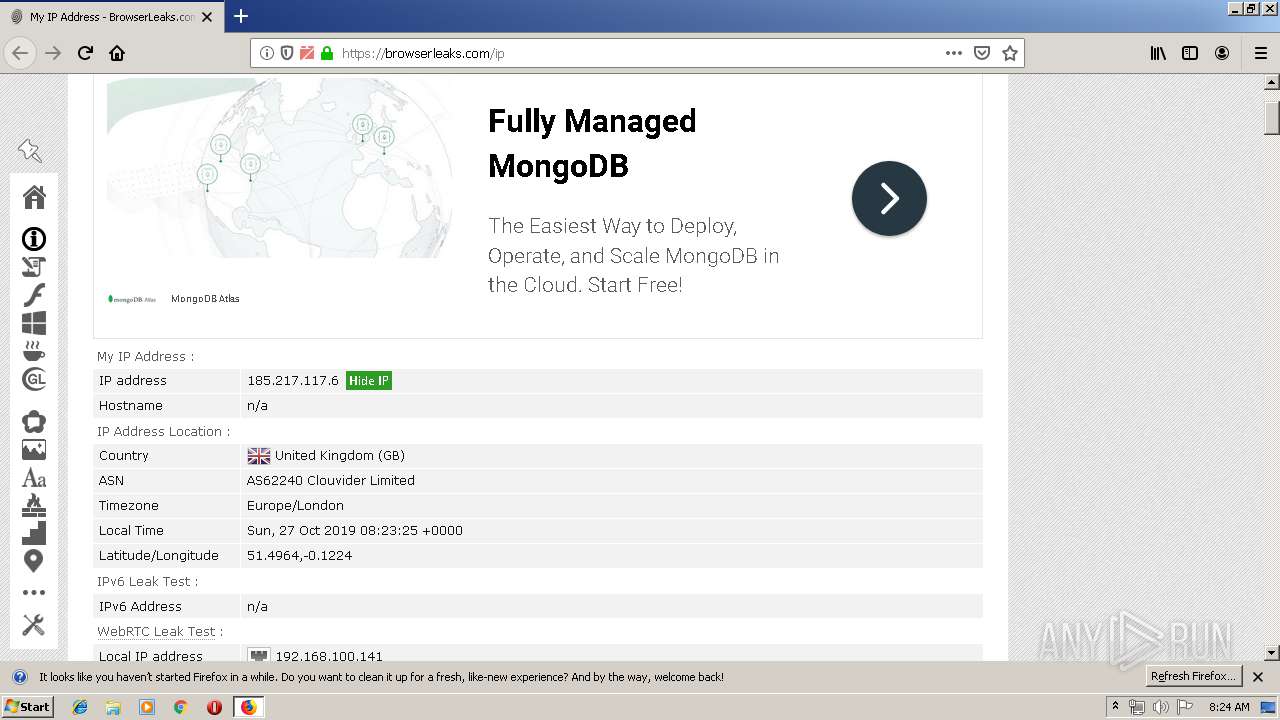Open the IP address info icon in sidebar
1280x720 pixels.
tap(34, 239)
